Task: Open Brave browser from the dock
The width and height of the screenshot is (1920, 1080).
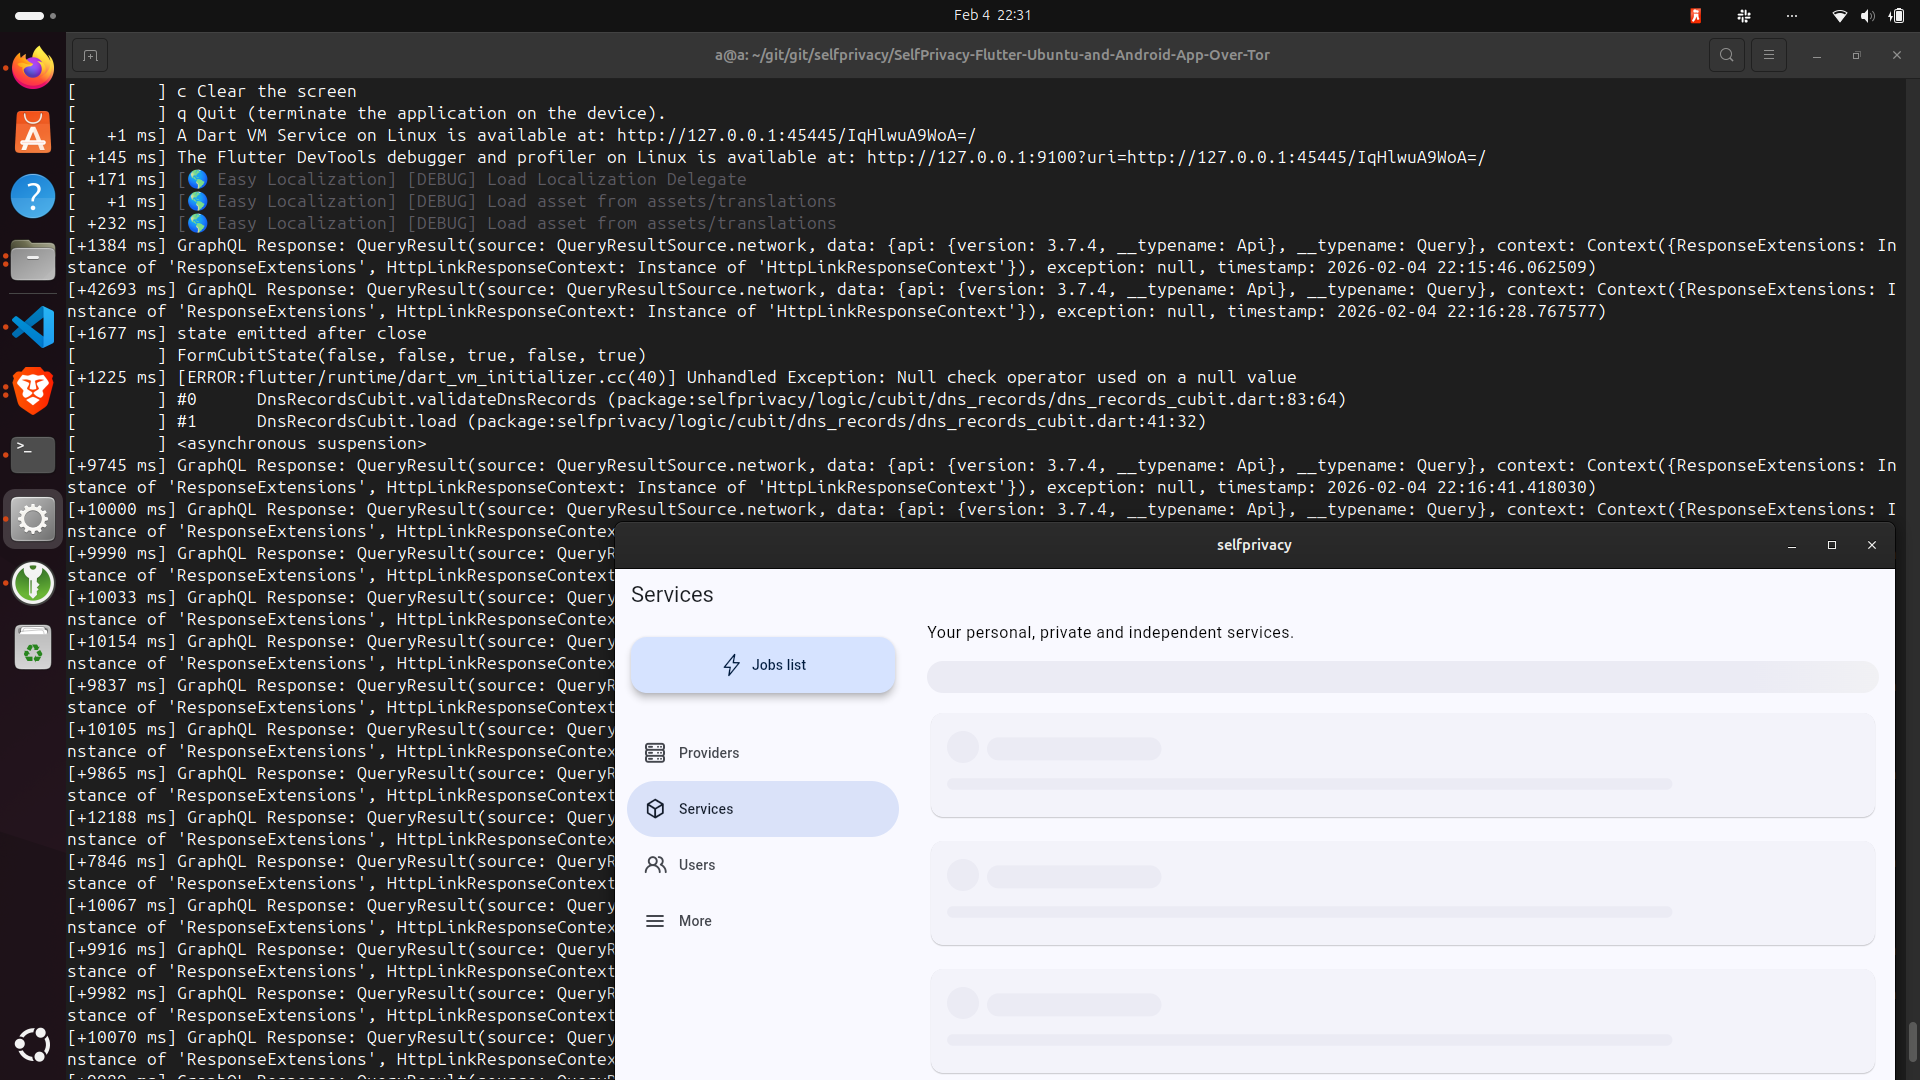Action: pos(33,391)
